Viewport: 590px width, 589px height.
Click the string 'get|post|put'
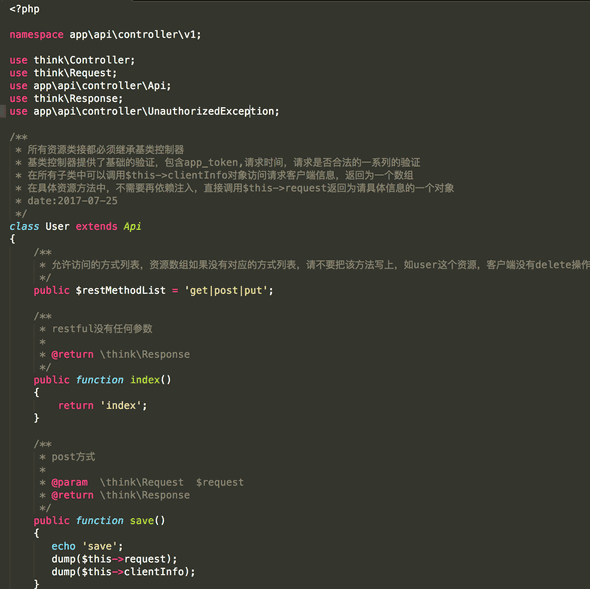[x=226, y=291]
